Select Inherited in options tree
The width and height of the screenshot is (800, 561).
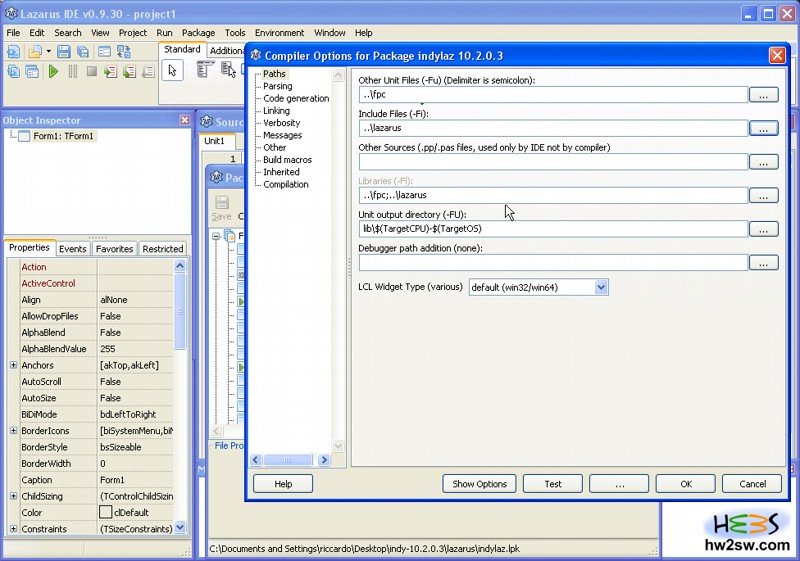(281, 172)
